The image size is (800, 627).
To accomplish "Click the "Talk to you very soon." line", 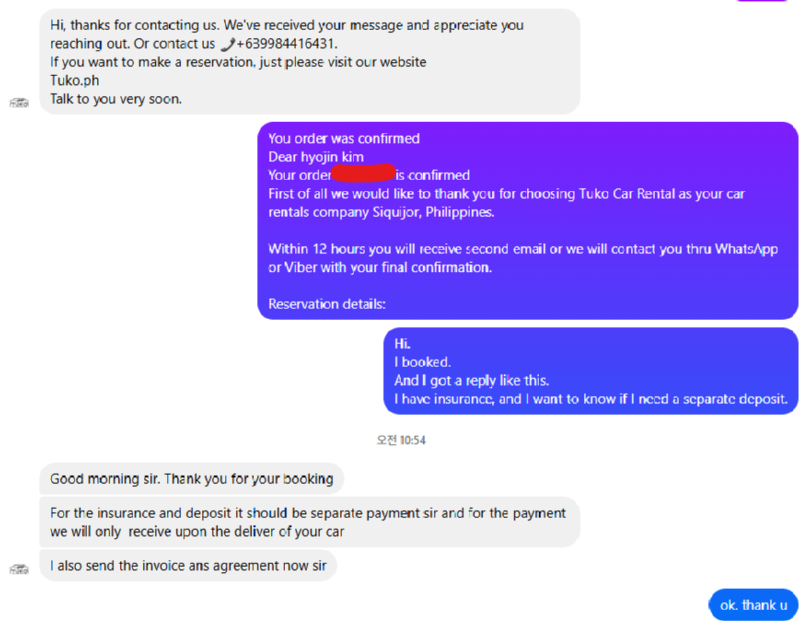I will tap(116, 99).
